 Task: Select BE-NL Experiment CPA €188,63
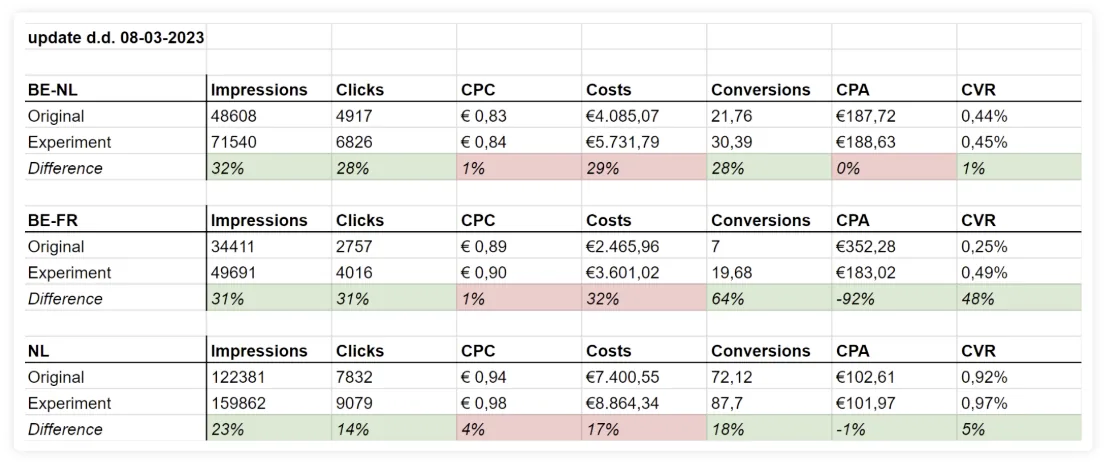pyautogui.click(x=894, y=141)
